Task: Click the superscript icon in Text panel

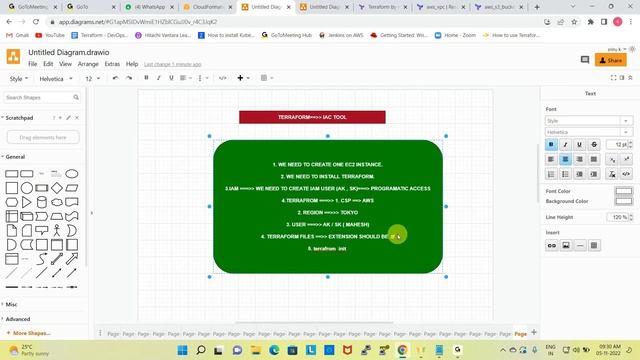Action: (x=626, y=160)
